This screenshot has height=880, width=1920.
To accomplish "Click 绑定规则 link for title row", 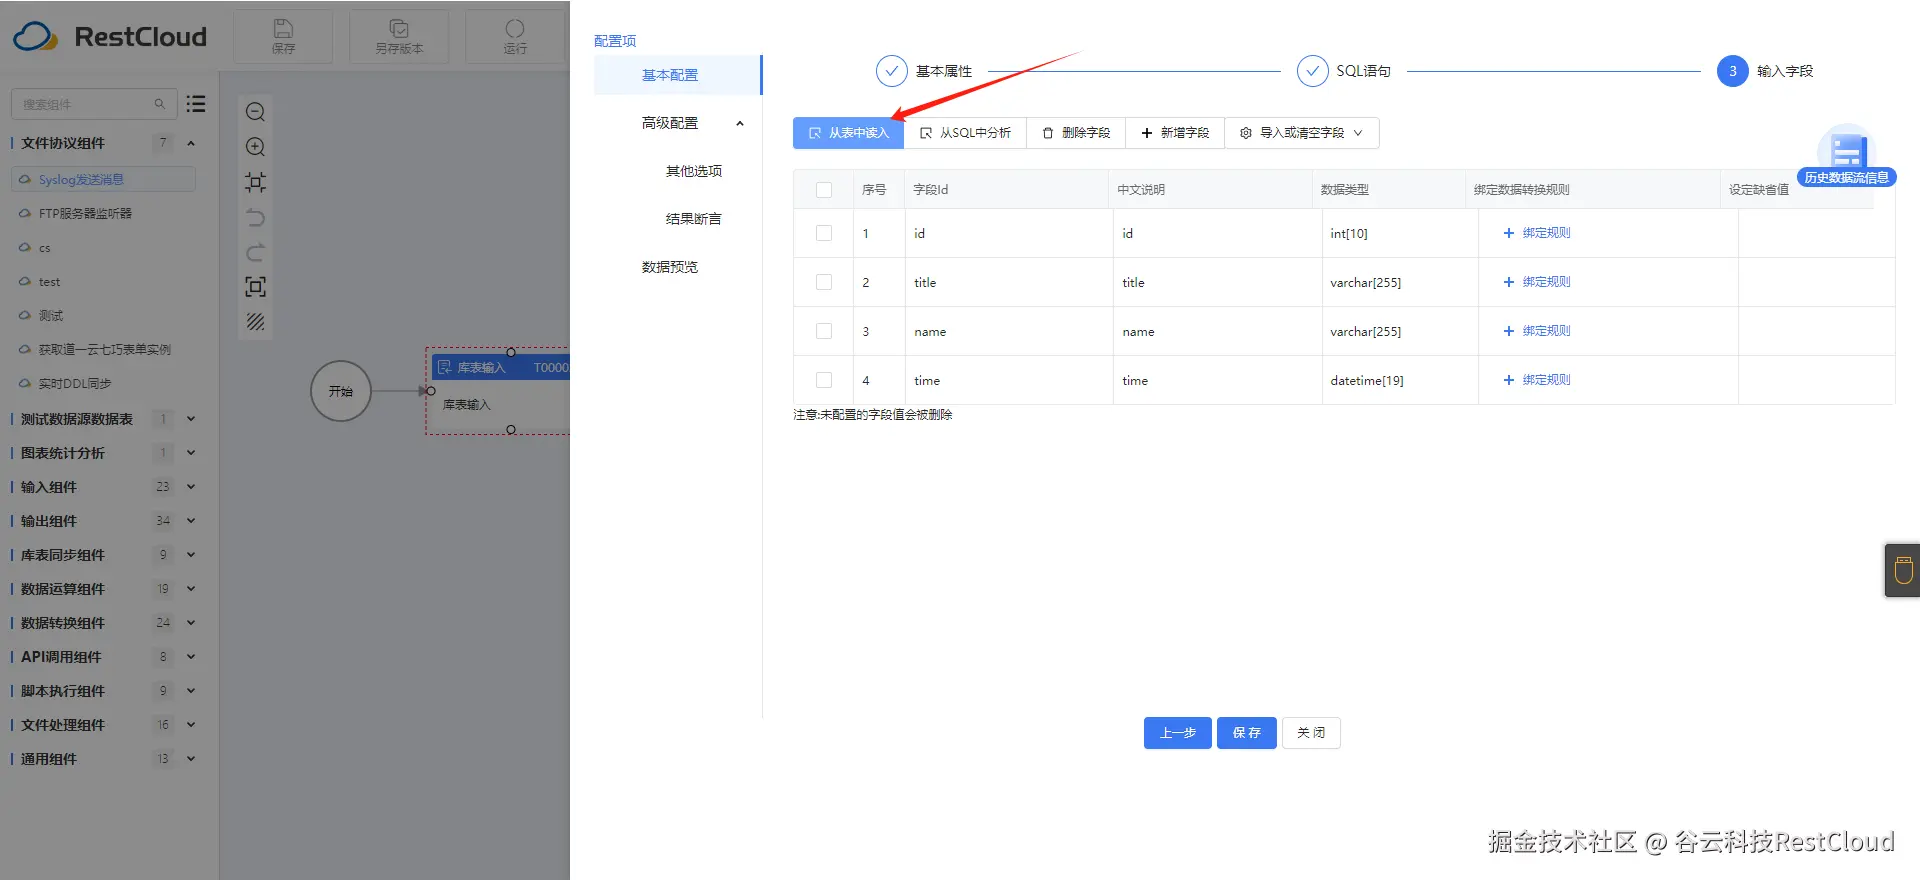I will pyautogui.click(x=1537, y=282).
